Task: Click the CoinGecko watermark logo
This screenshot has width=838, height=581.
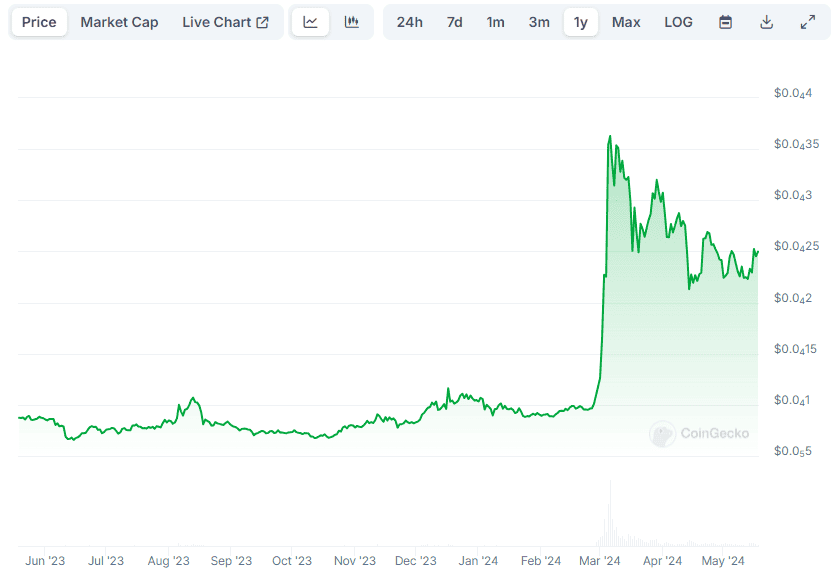Action: pyautogui.click(x=698, y=433)
